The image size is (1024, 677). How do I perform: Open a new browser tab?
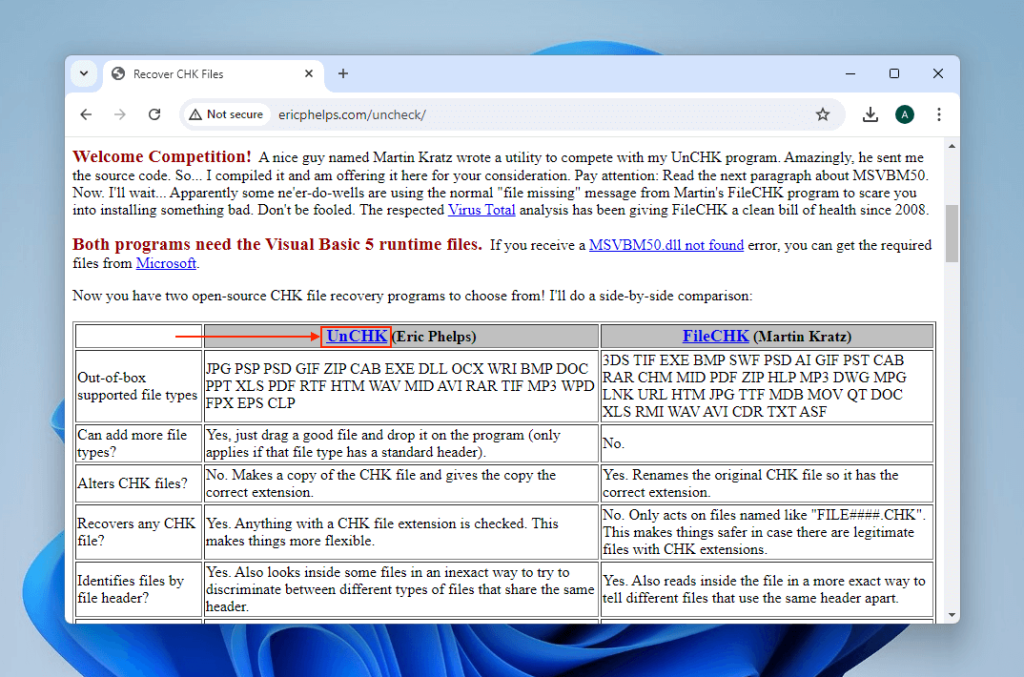tap(343, 73)
